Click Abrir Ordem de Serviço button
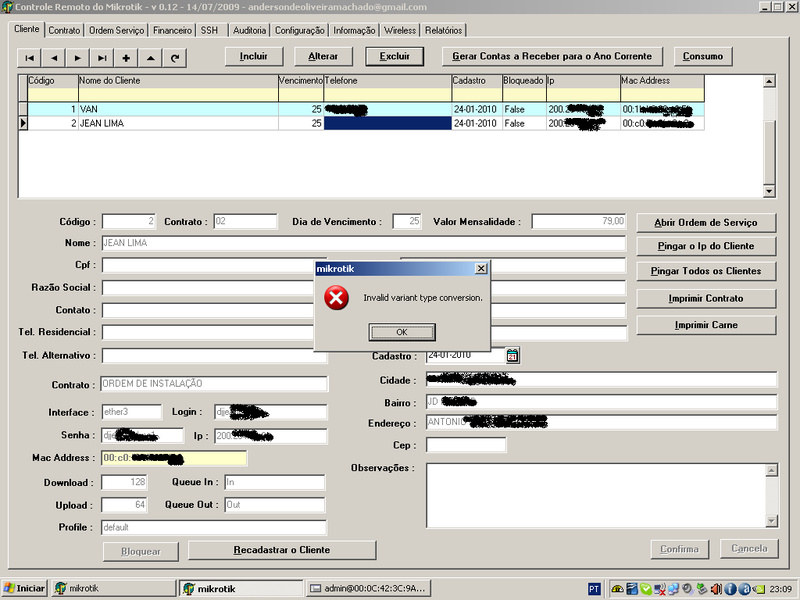The height and width of the screenshot is (600, 800). pyautogui.click(x=706, y=222)
